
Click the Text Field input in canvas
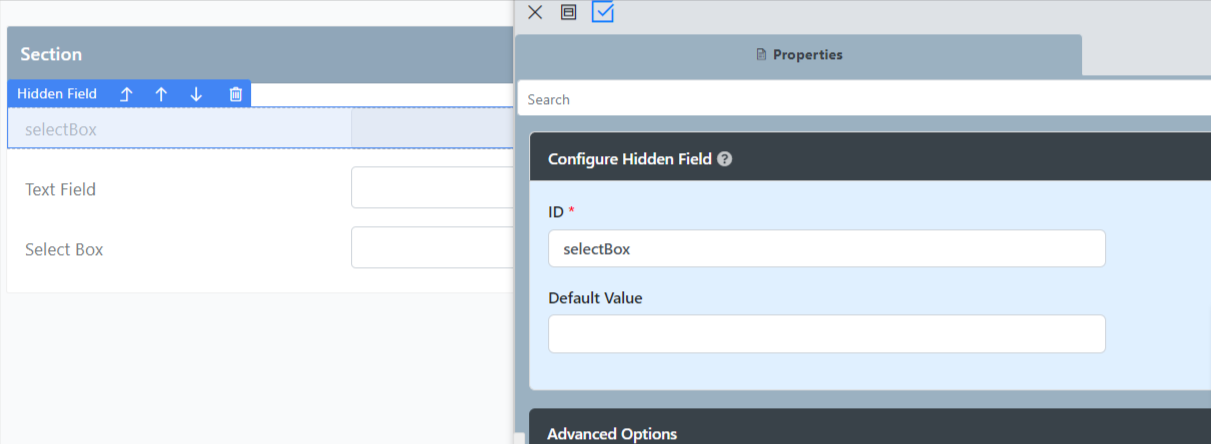click(432, 188)
